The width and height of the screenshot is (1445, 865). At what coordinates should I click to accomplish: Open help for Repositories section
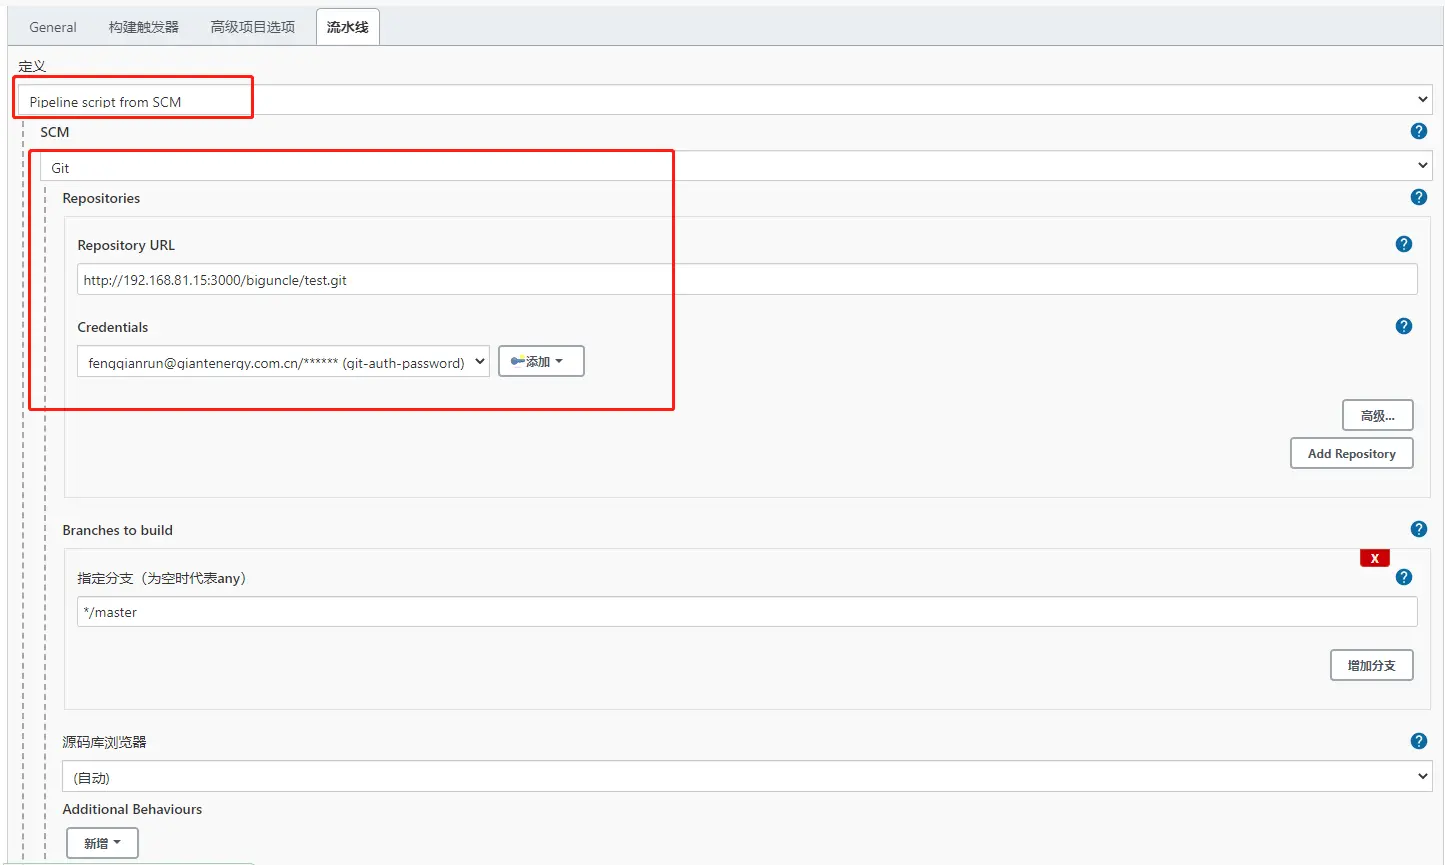(x=1418, y=197)
